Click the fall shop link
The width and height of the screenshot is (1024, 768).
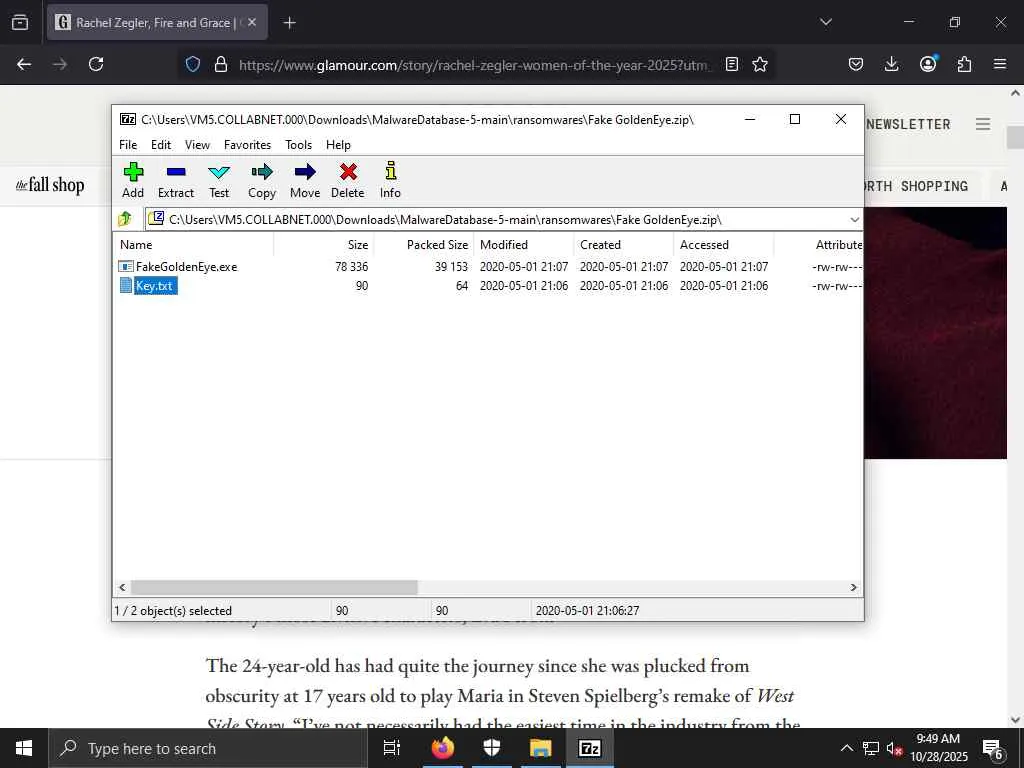tap(50, 185)
